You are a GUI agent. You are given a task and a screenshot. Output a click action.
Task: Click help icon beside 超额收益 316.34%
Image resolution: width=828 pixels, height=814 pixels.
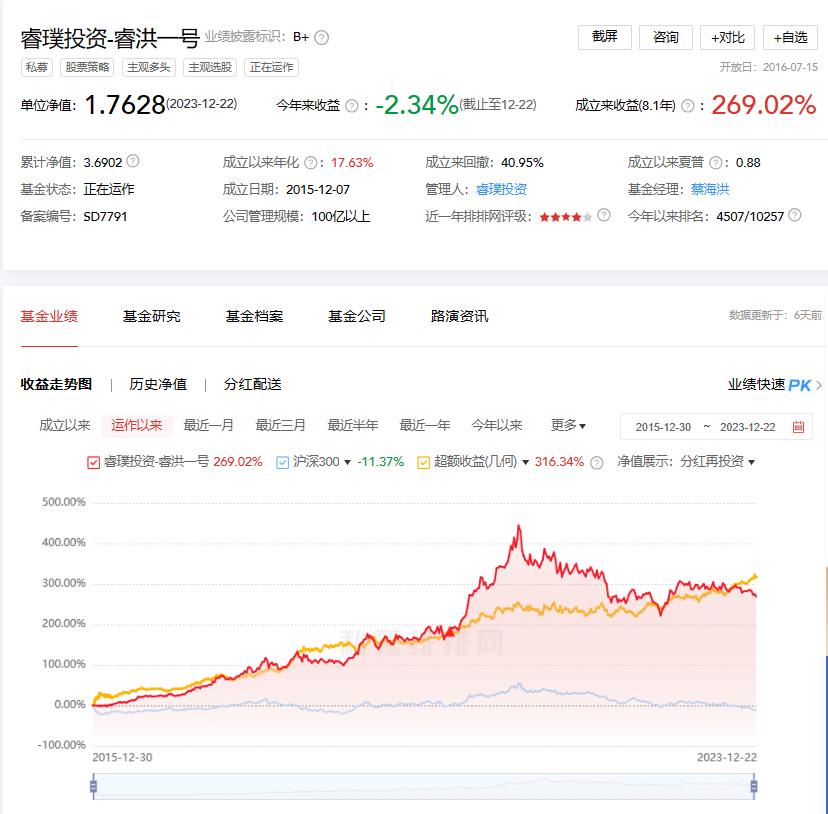pyautogui.click(x=596, y=463)
